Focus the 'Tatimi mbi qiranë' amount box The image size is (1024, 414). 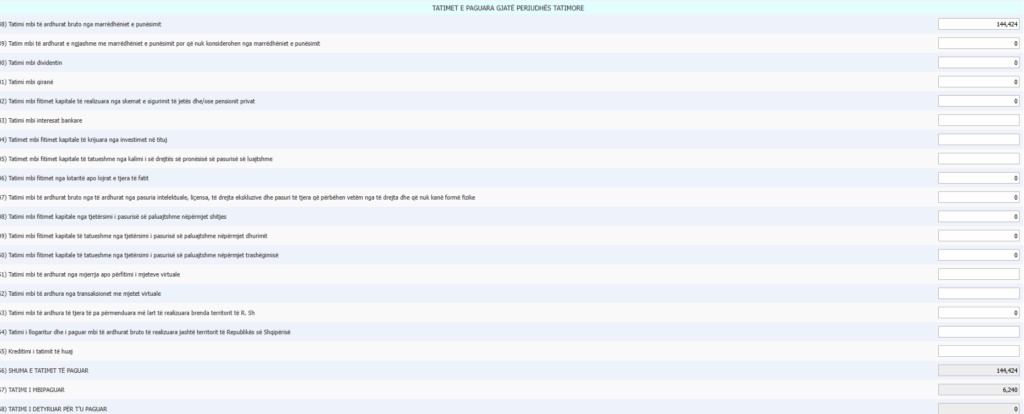point(978,82)
